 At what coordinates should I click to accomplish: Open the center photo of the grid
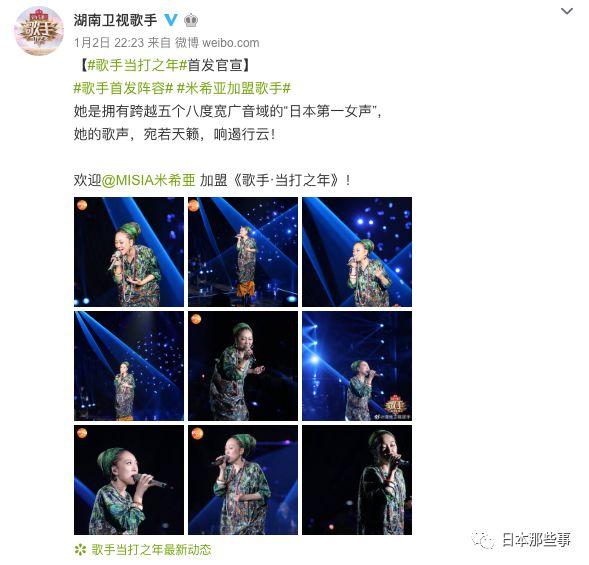243,366
